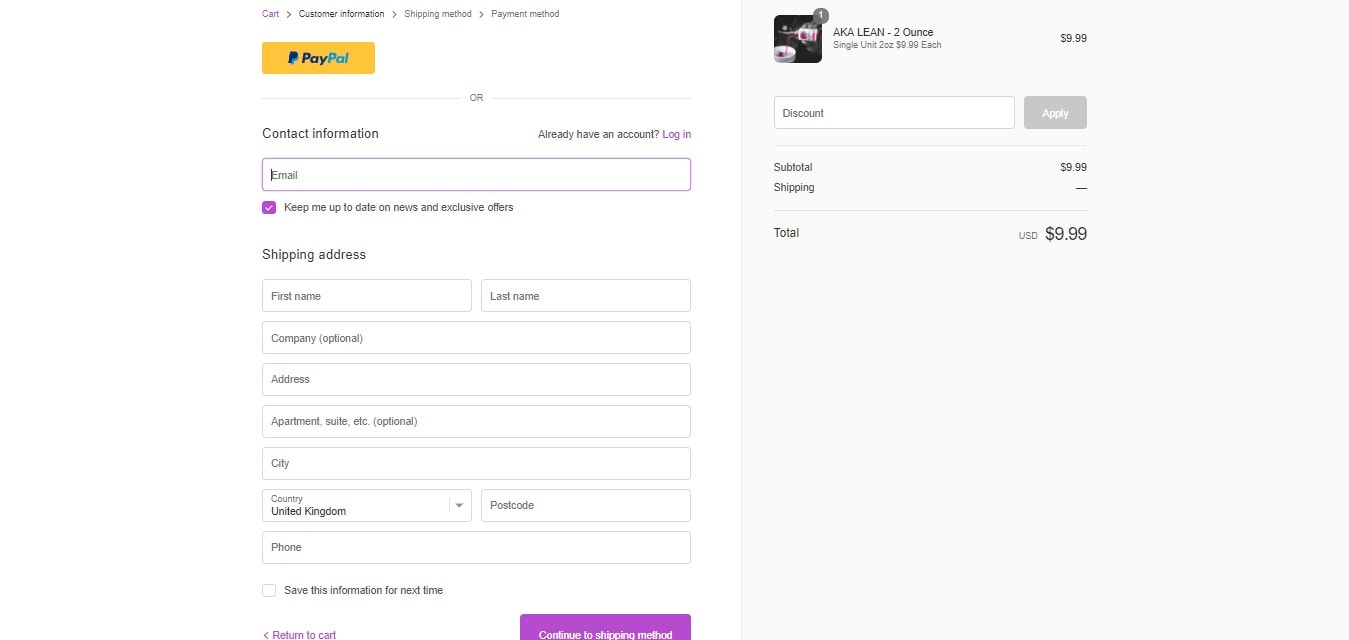
Task: Click the AKA LEAN - 2 Ounce product name
Action: coord(883,32)
